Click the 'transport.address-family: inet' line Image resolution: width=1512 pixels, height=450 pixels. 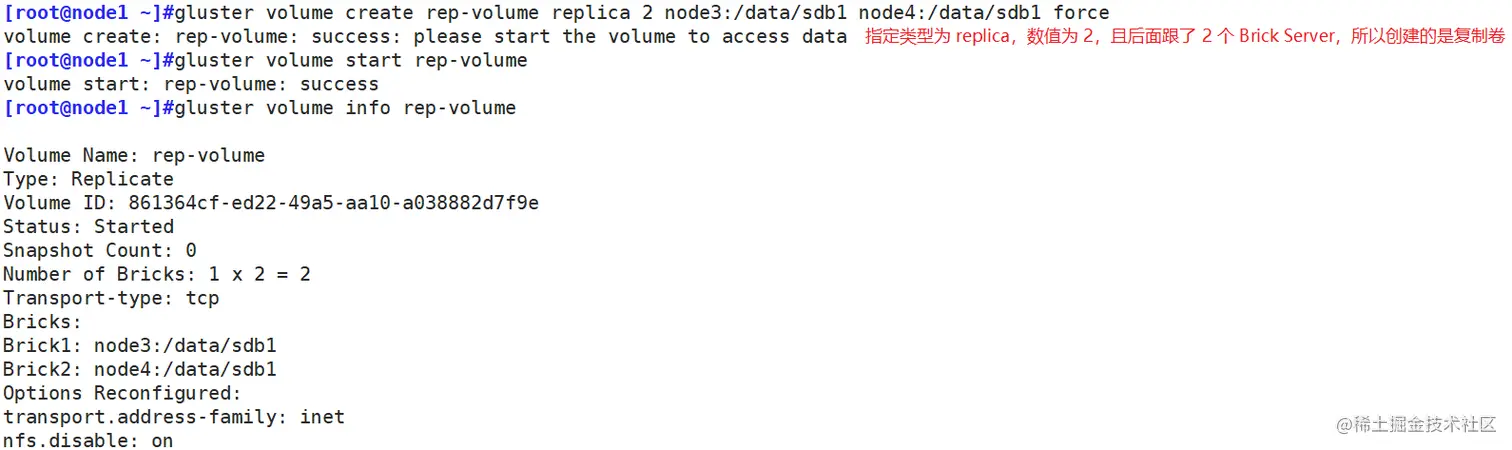point(174,417)
